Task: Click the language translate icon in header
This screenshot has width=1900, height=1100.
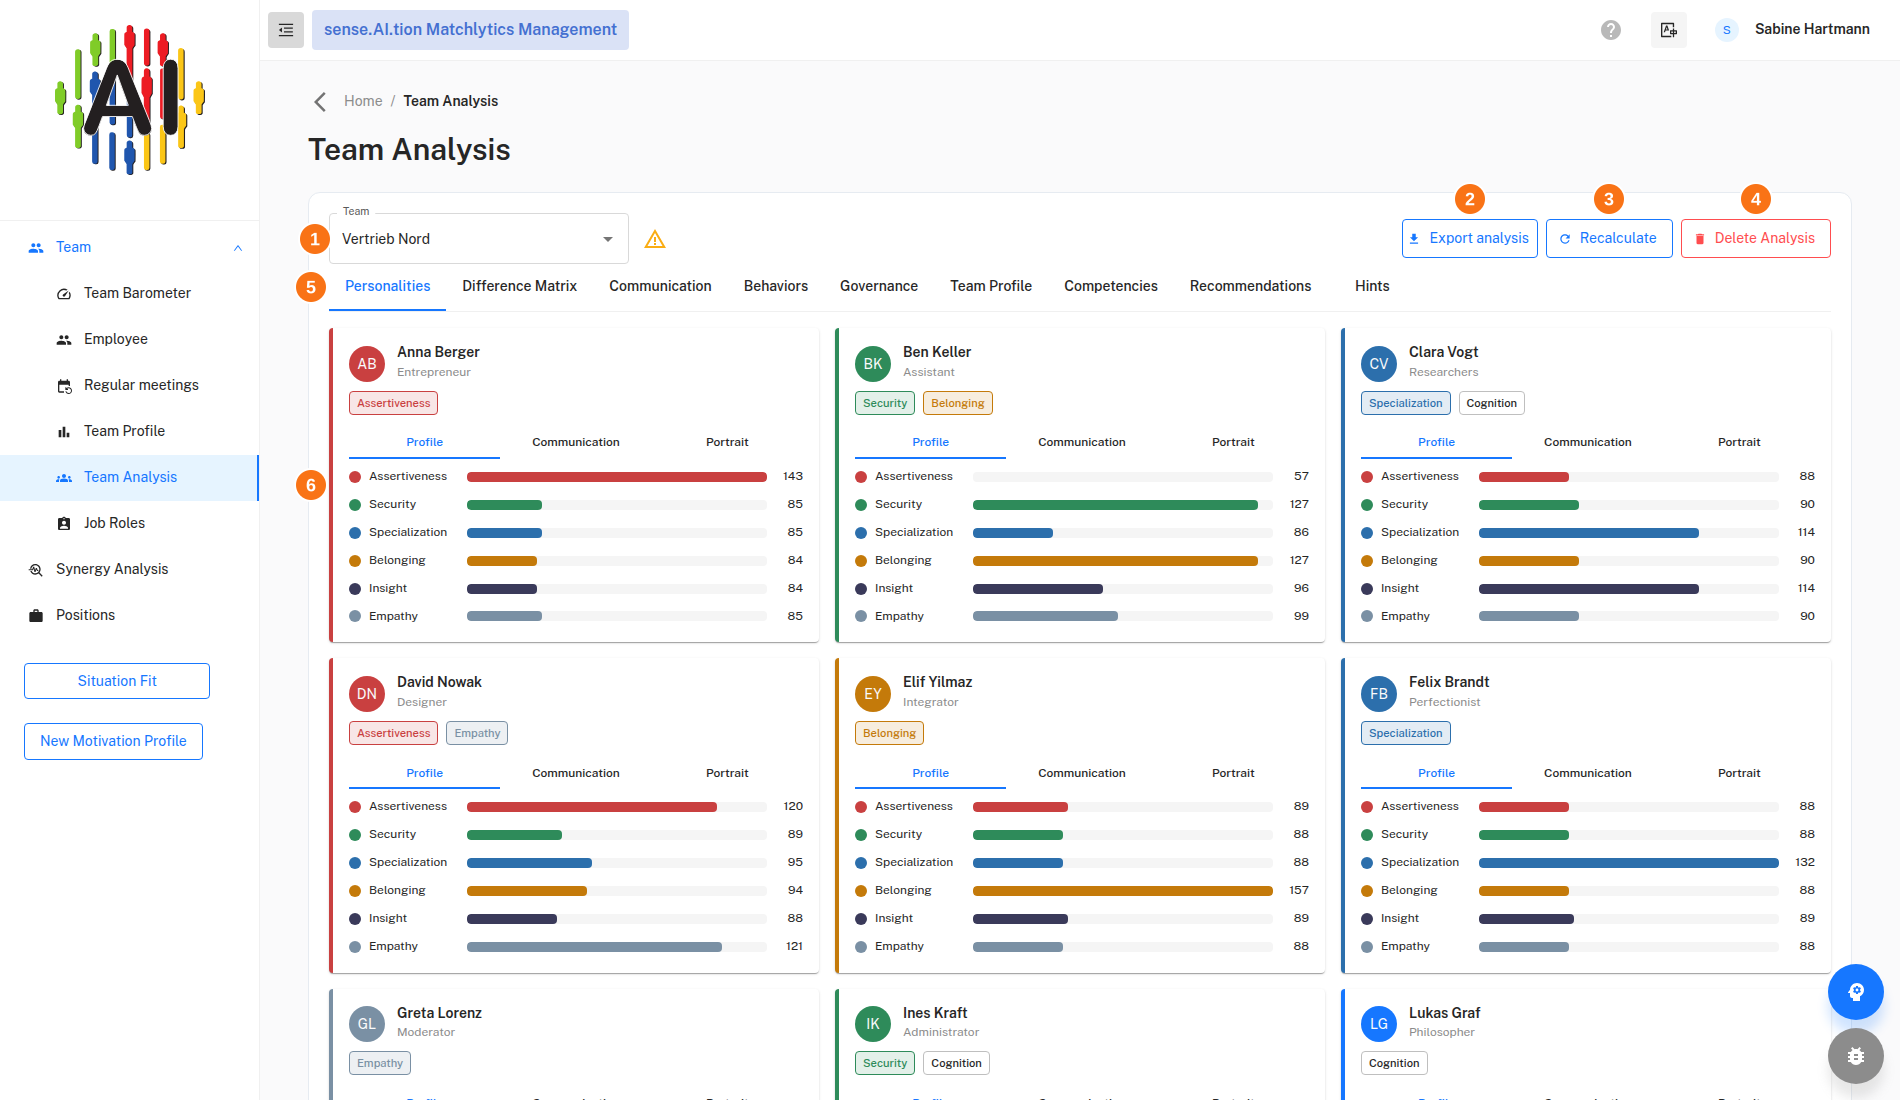Action: point(1669,30)
